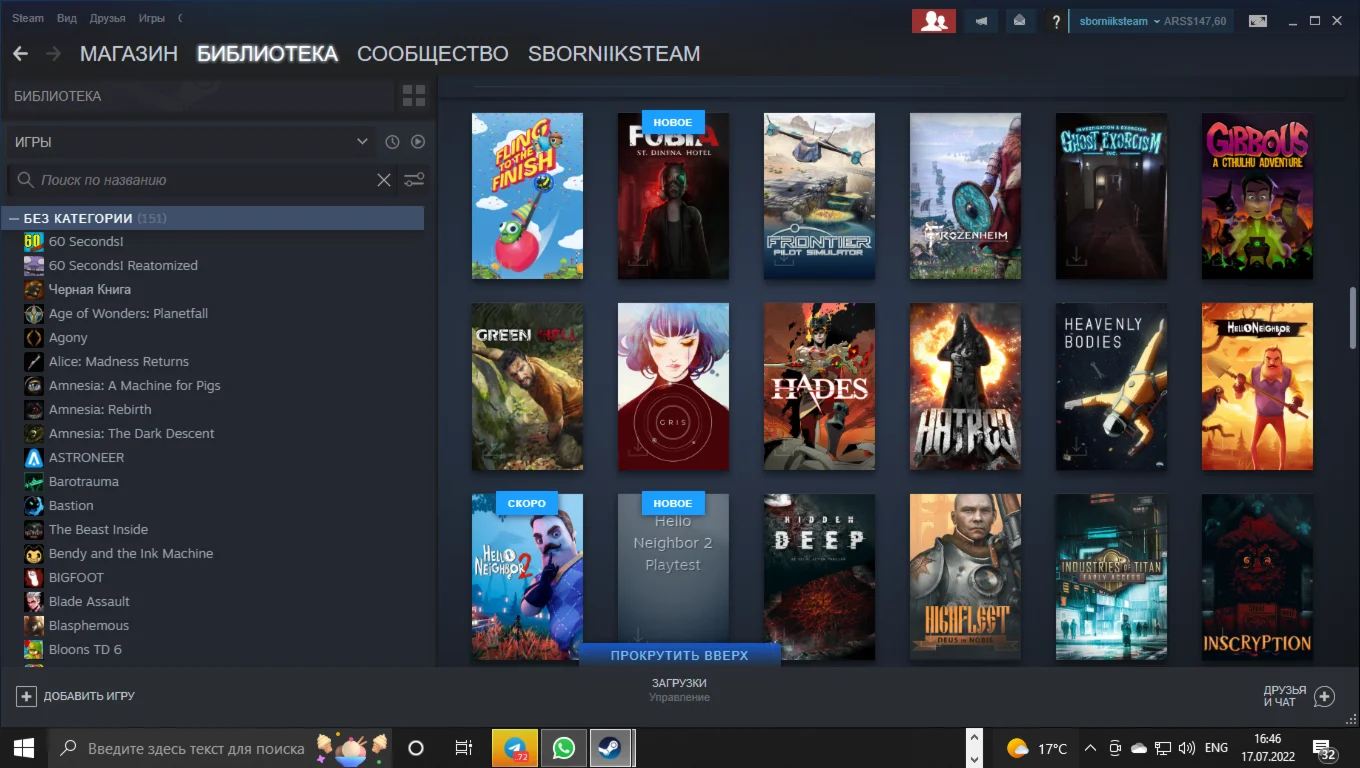Open ЗАГРУЗКИ downloads manager
1360x768 pixels.
pos(679,689)
